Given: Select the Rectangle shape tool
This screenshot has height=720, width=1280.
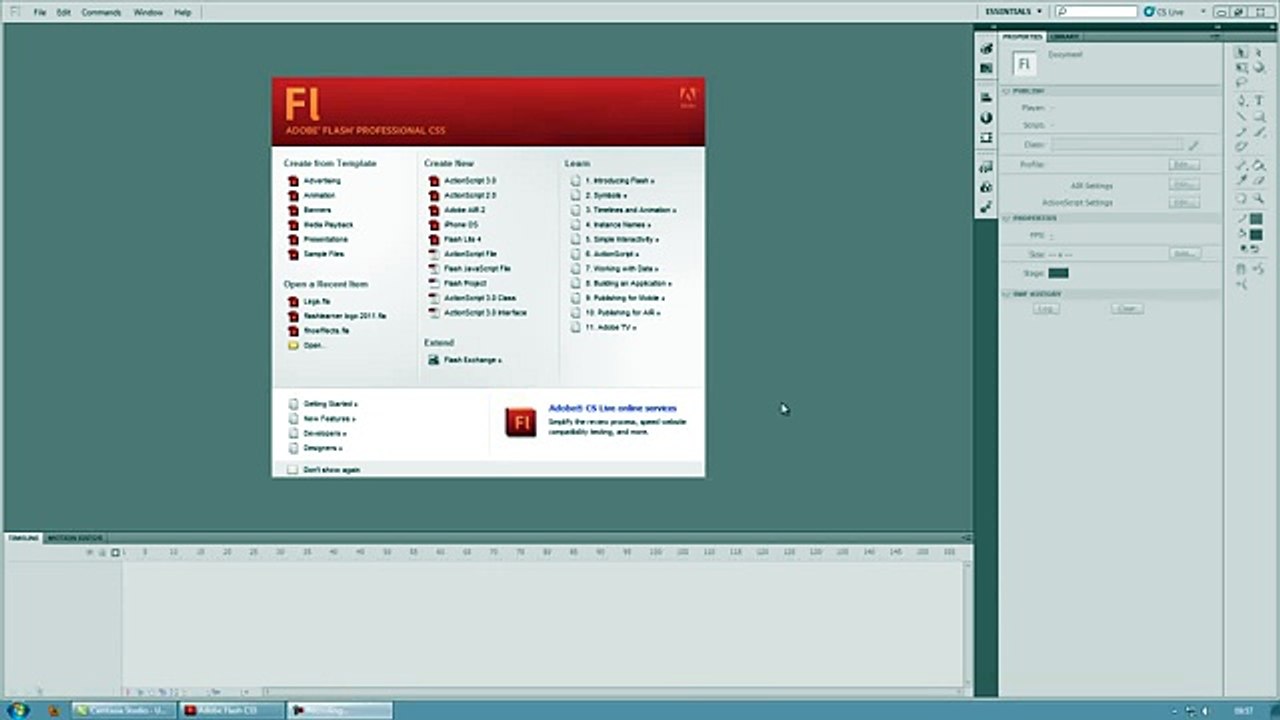Looking at the screenshot, I should 1258,117.
